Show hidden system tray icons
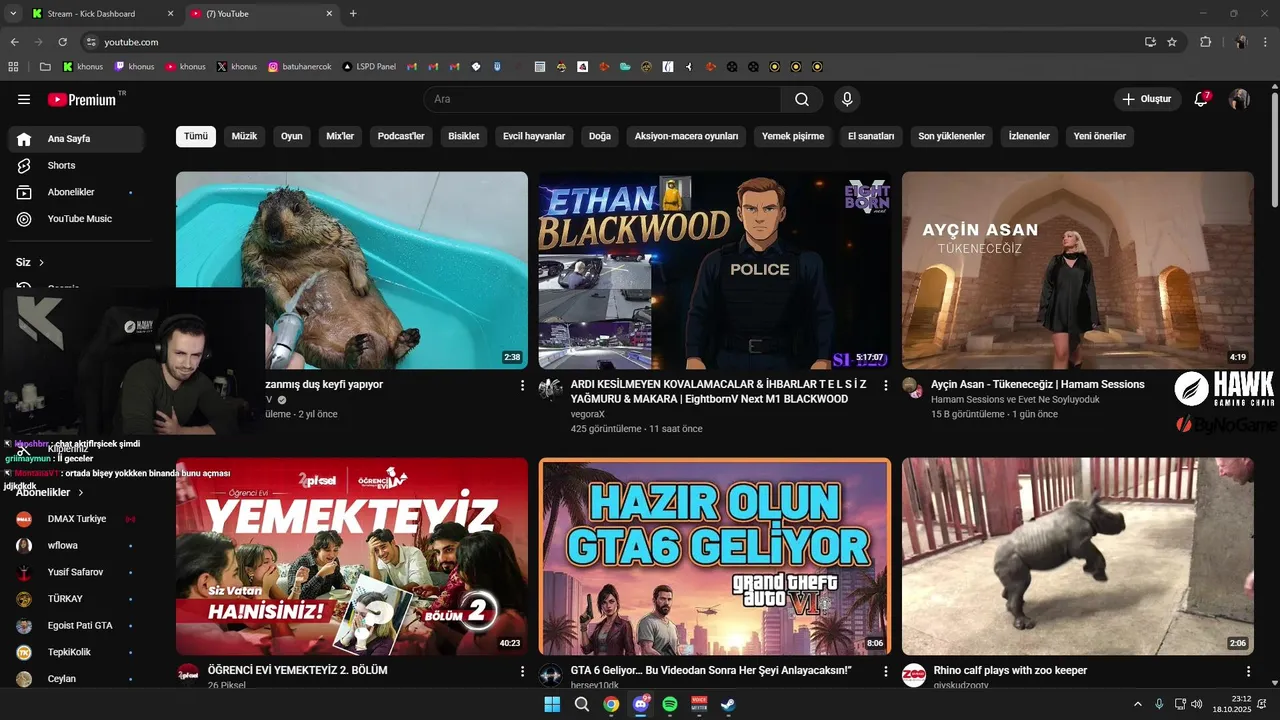The image size is (1280, 720). pyautogui.click(x=1138, y=704)
